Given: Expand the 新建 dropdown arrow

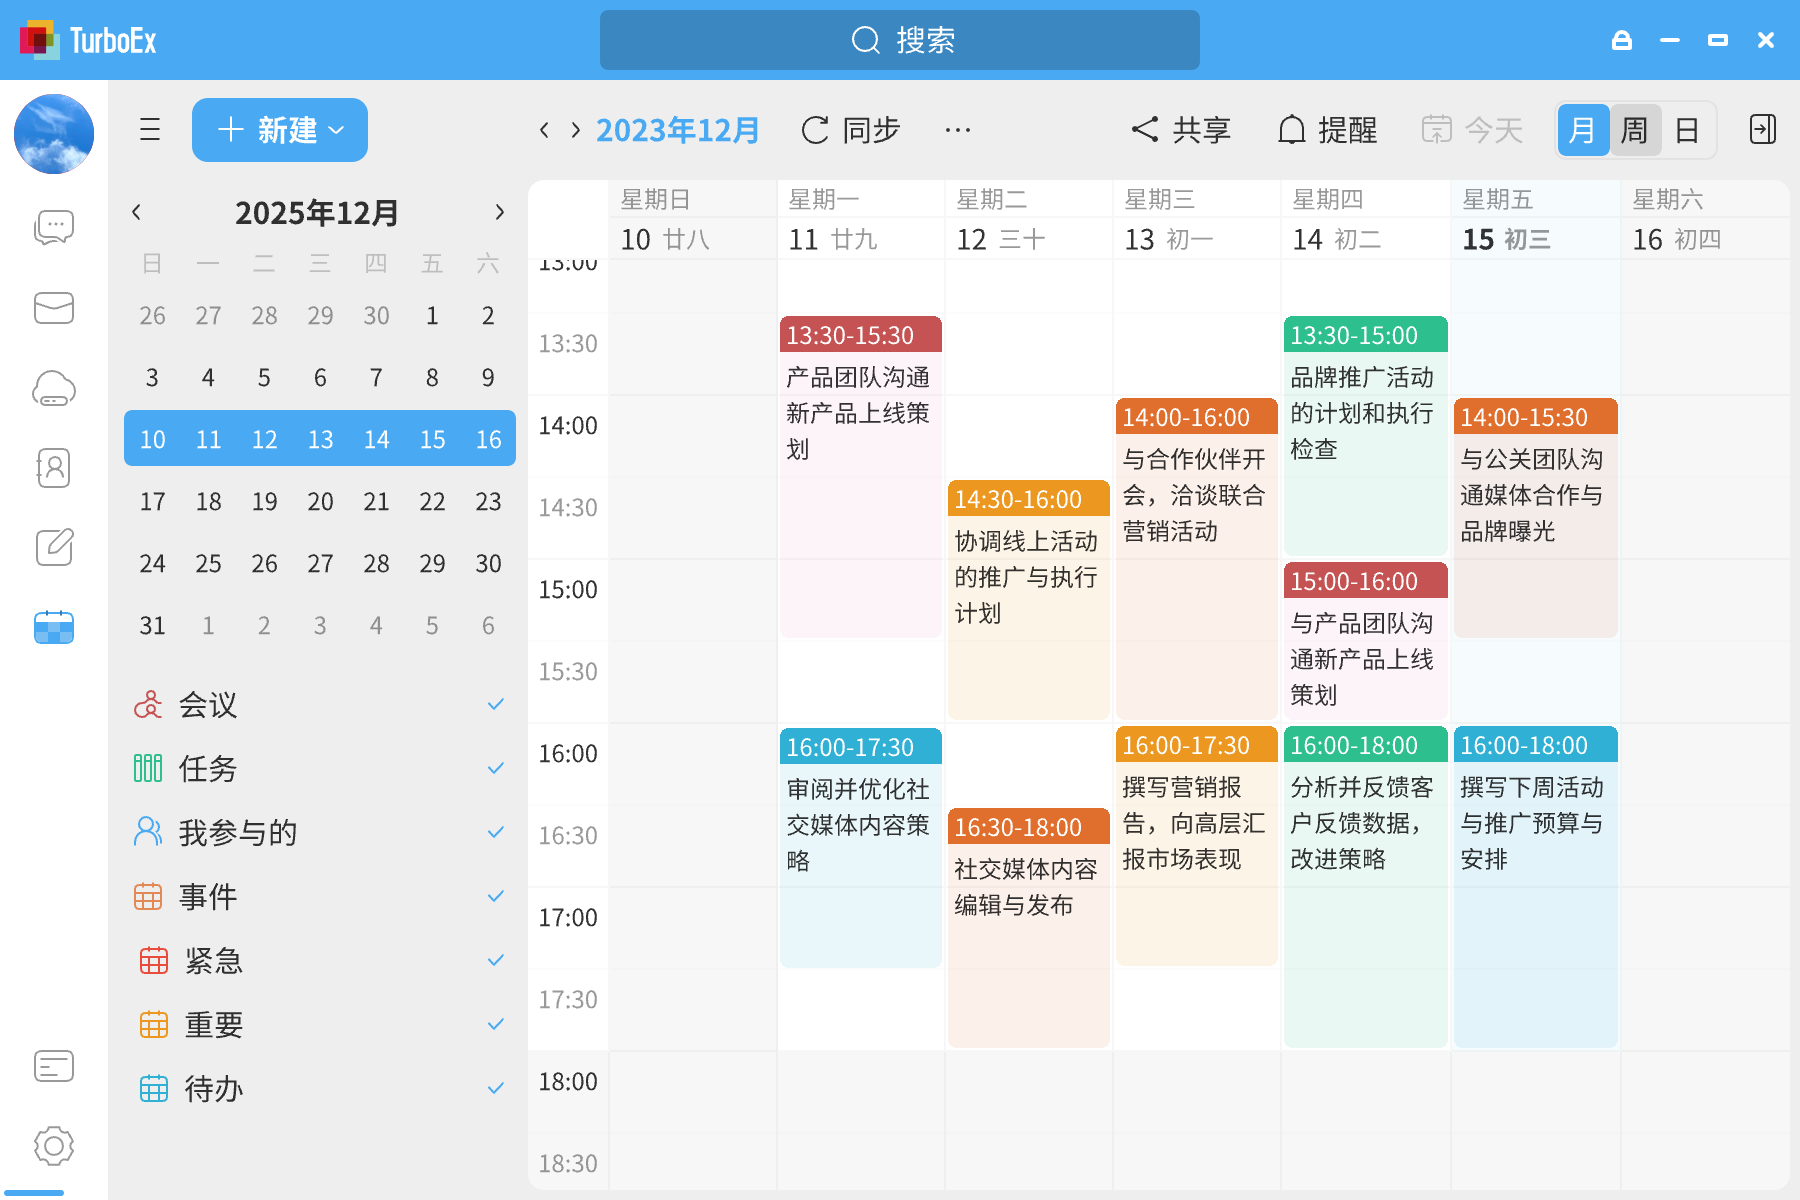Looking at the screenshot, I should [x=337, y=130].
